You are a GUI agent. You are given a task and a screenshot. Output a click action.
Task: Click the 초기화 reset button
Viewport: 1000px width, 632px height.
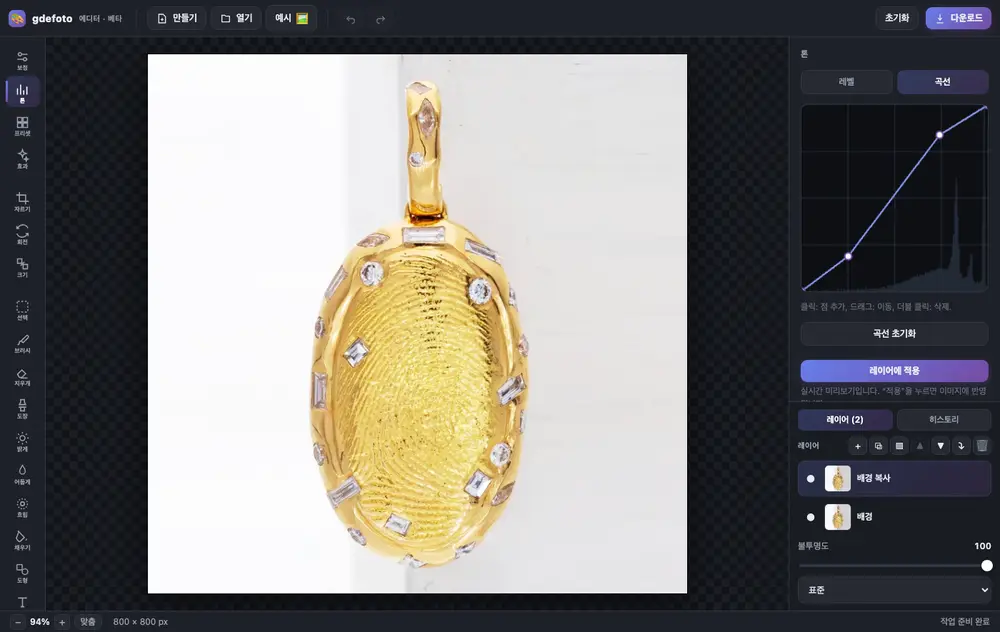pos(897,18)
